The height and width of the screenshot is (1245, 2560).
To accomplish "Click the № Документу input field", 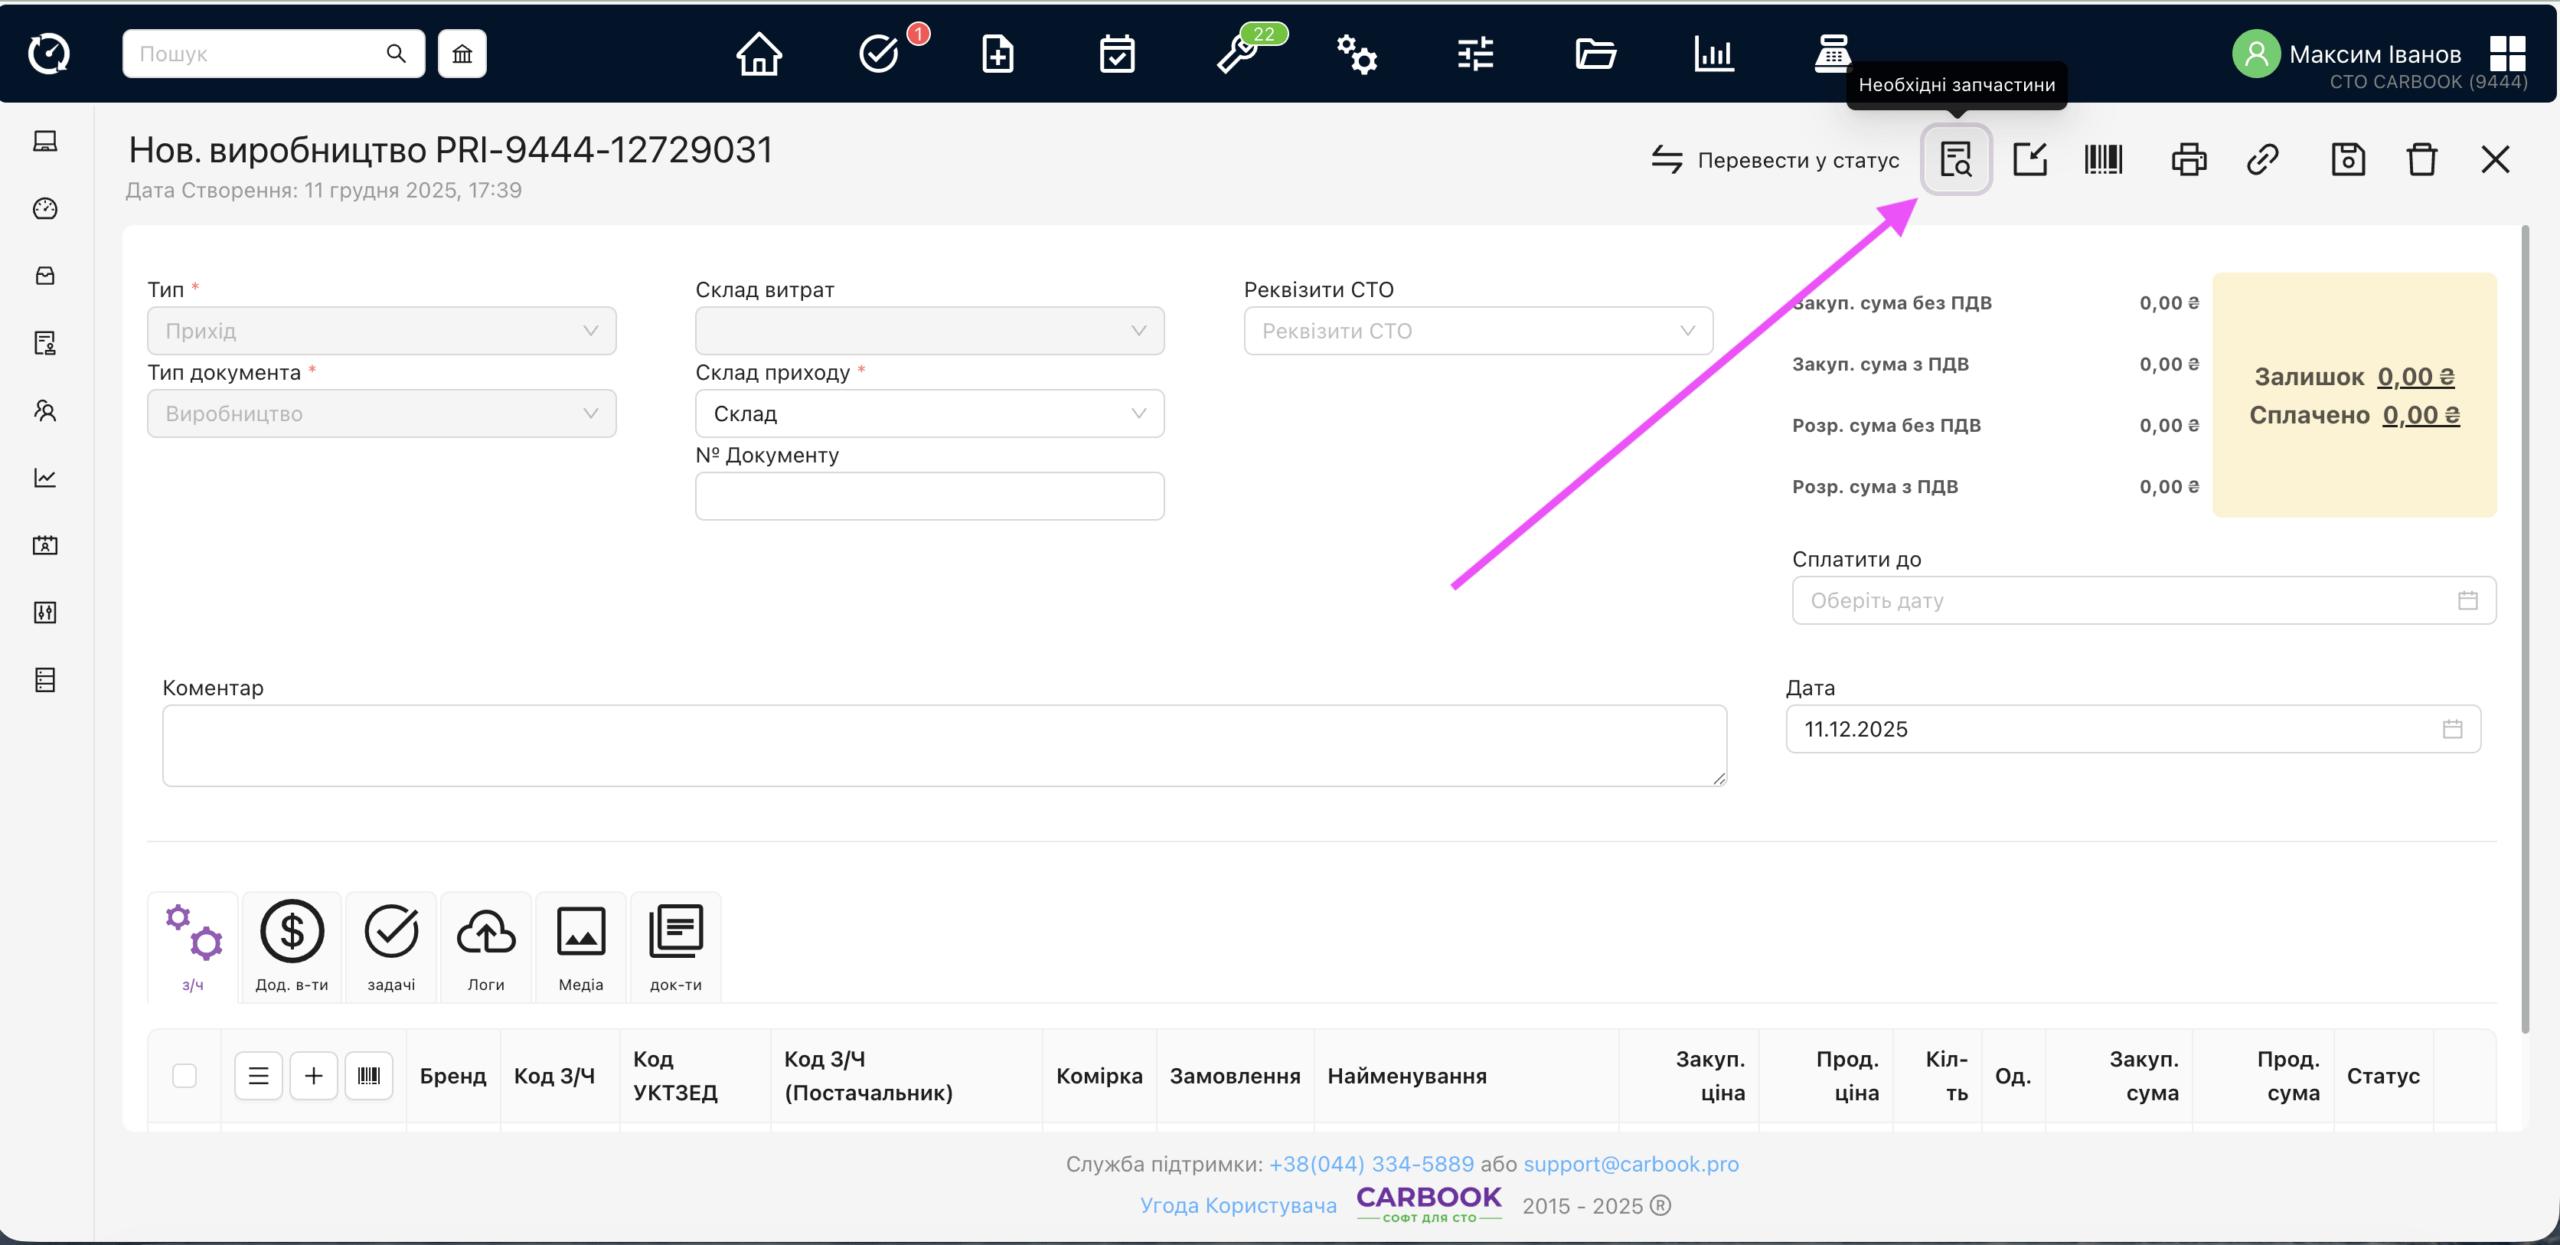I will [x=929, y=497].
